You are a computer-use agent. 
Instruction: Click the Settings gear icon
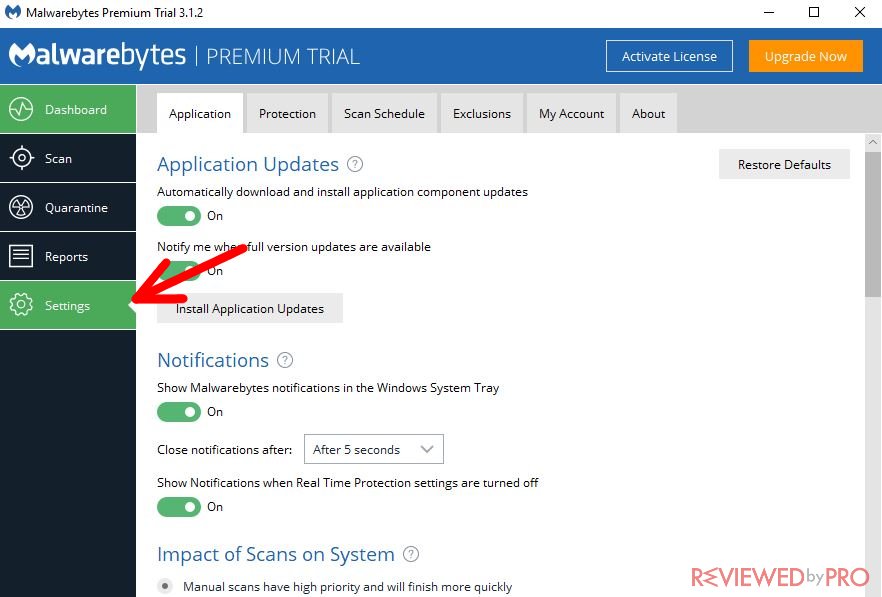point(21,305)
